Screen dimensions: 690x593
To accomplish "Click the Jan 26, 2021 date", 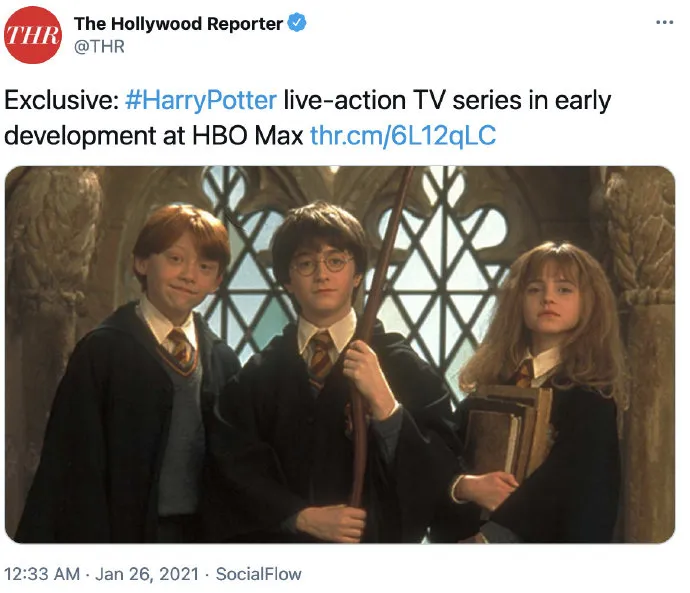I will click(147, 574).
